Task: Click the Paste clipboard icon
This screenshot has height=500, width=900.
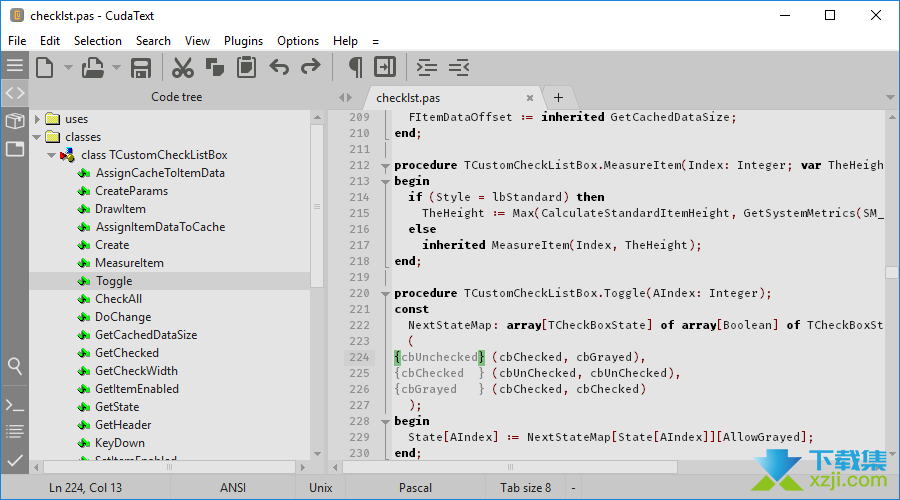Action: coord(246,67)
